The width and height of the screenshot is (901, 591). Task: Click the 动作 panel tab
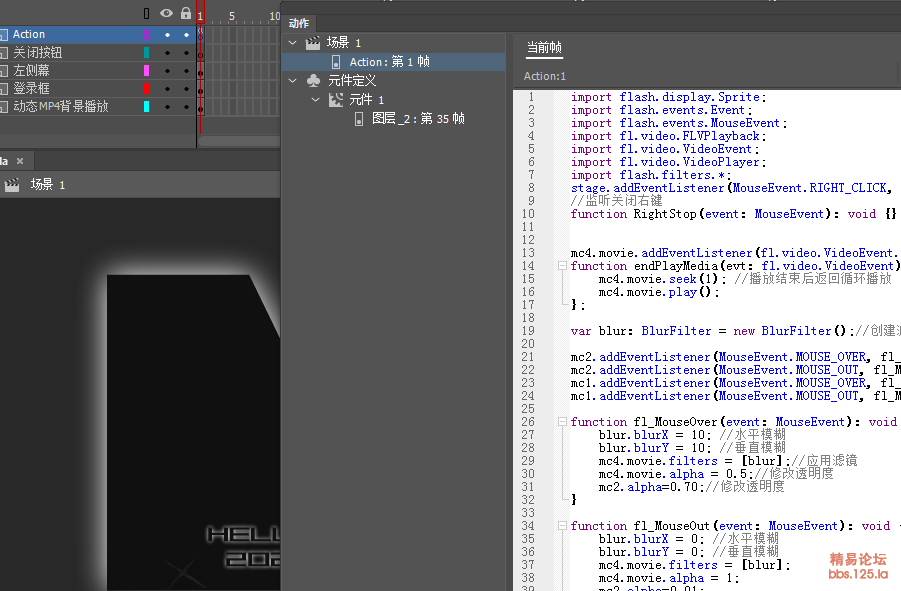point(299,23)
